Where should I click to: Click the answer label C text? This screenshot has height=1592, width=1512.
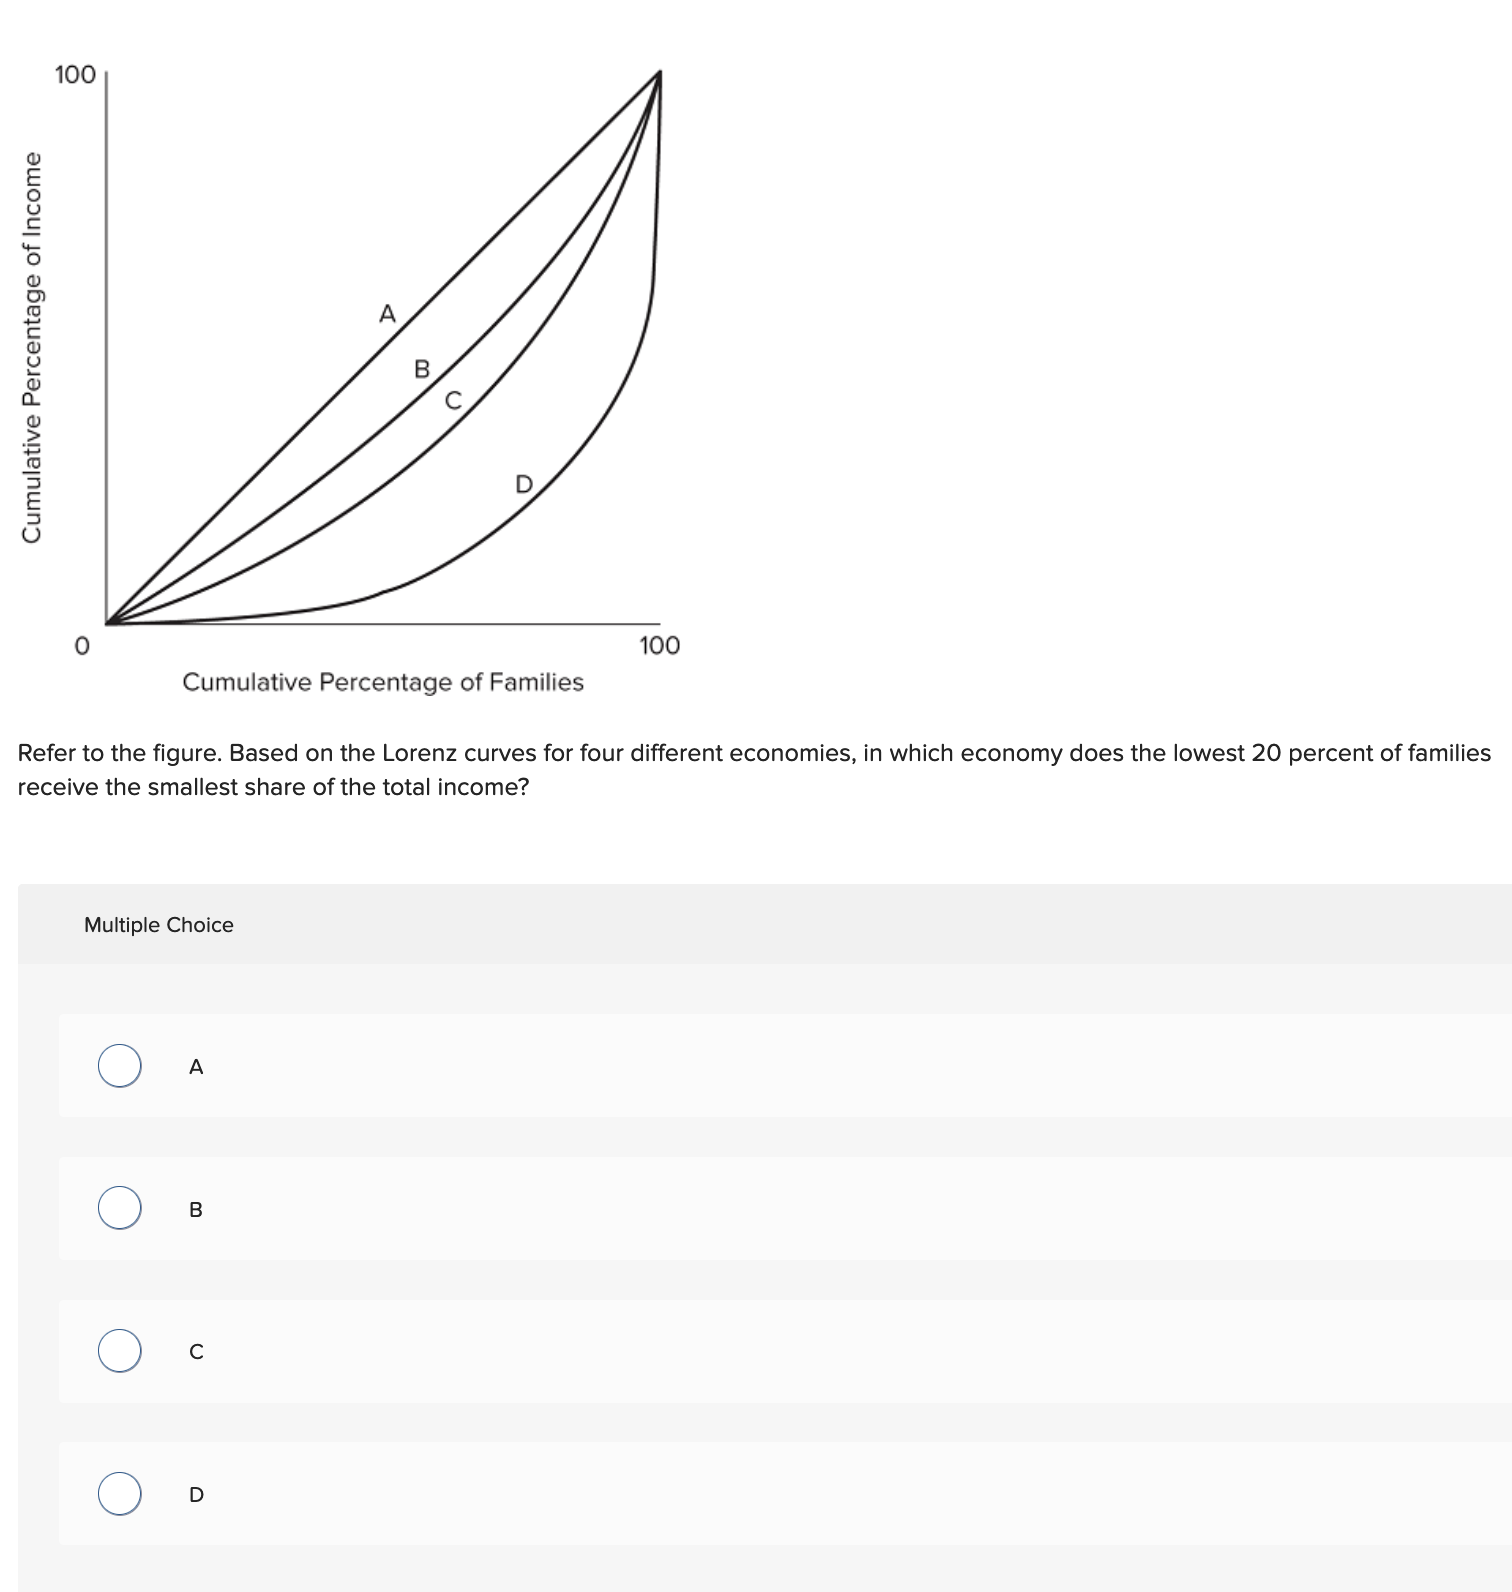[195, 1352]
